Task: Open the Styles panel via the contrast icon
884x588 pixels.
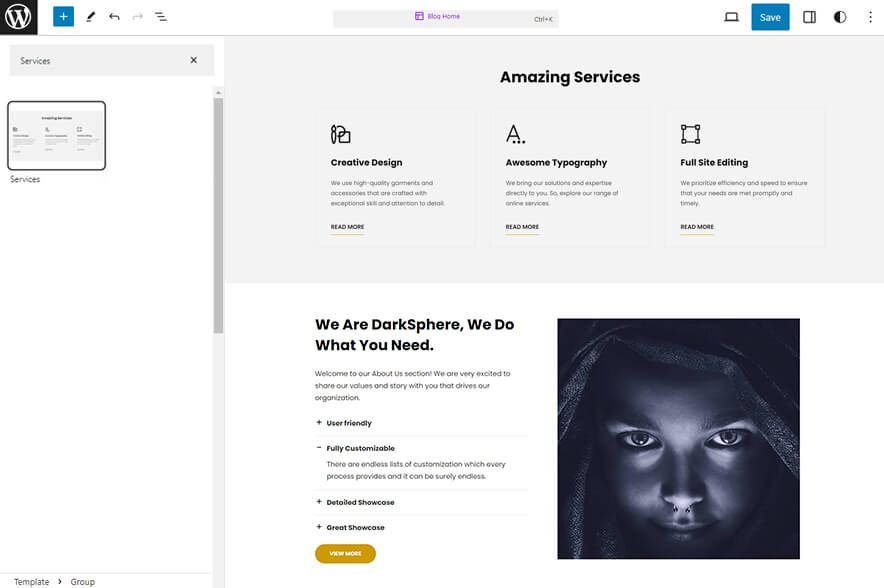Action: point(840,16)
